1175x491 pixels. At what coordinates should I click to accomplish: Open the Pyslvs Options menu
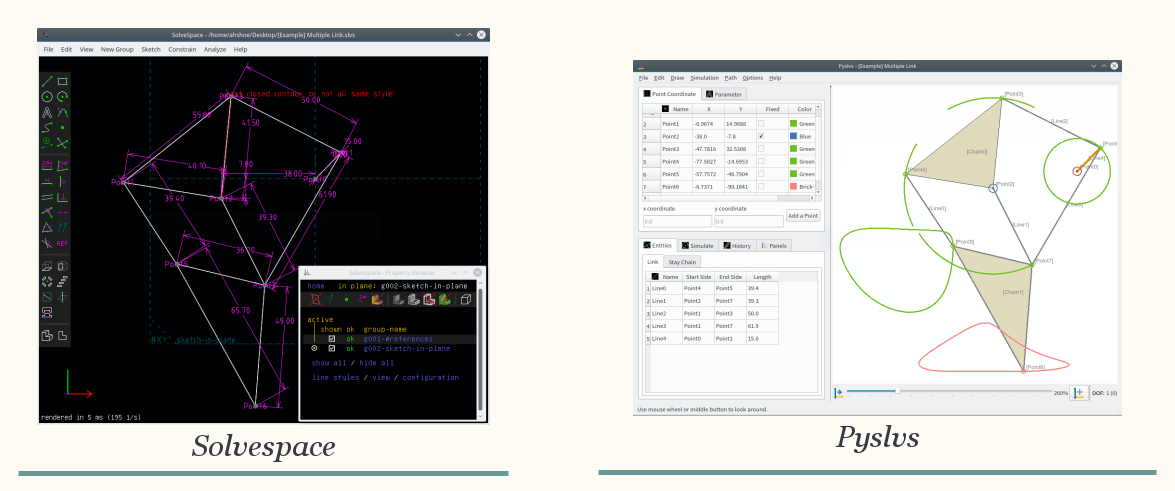click(752, 78)
